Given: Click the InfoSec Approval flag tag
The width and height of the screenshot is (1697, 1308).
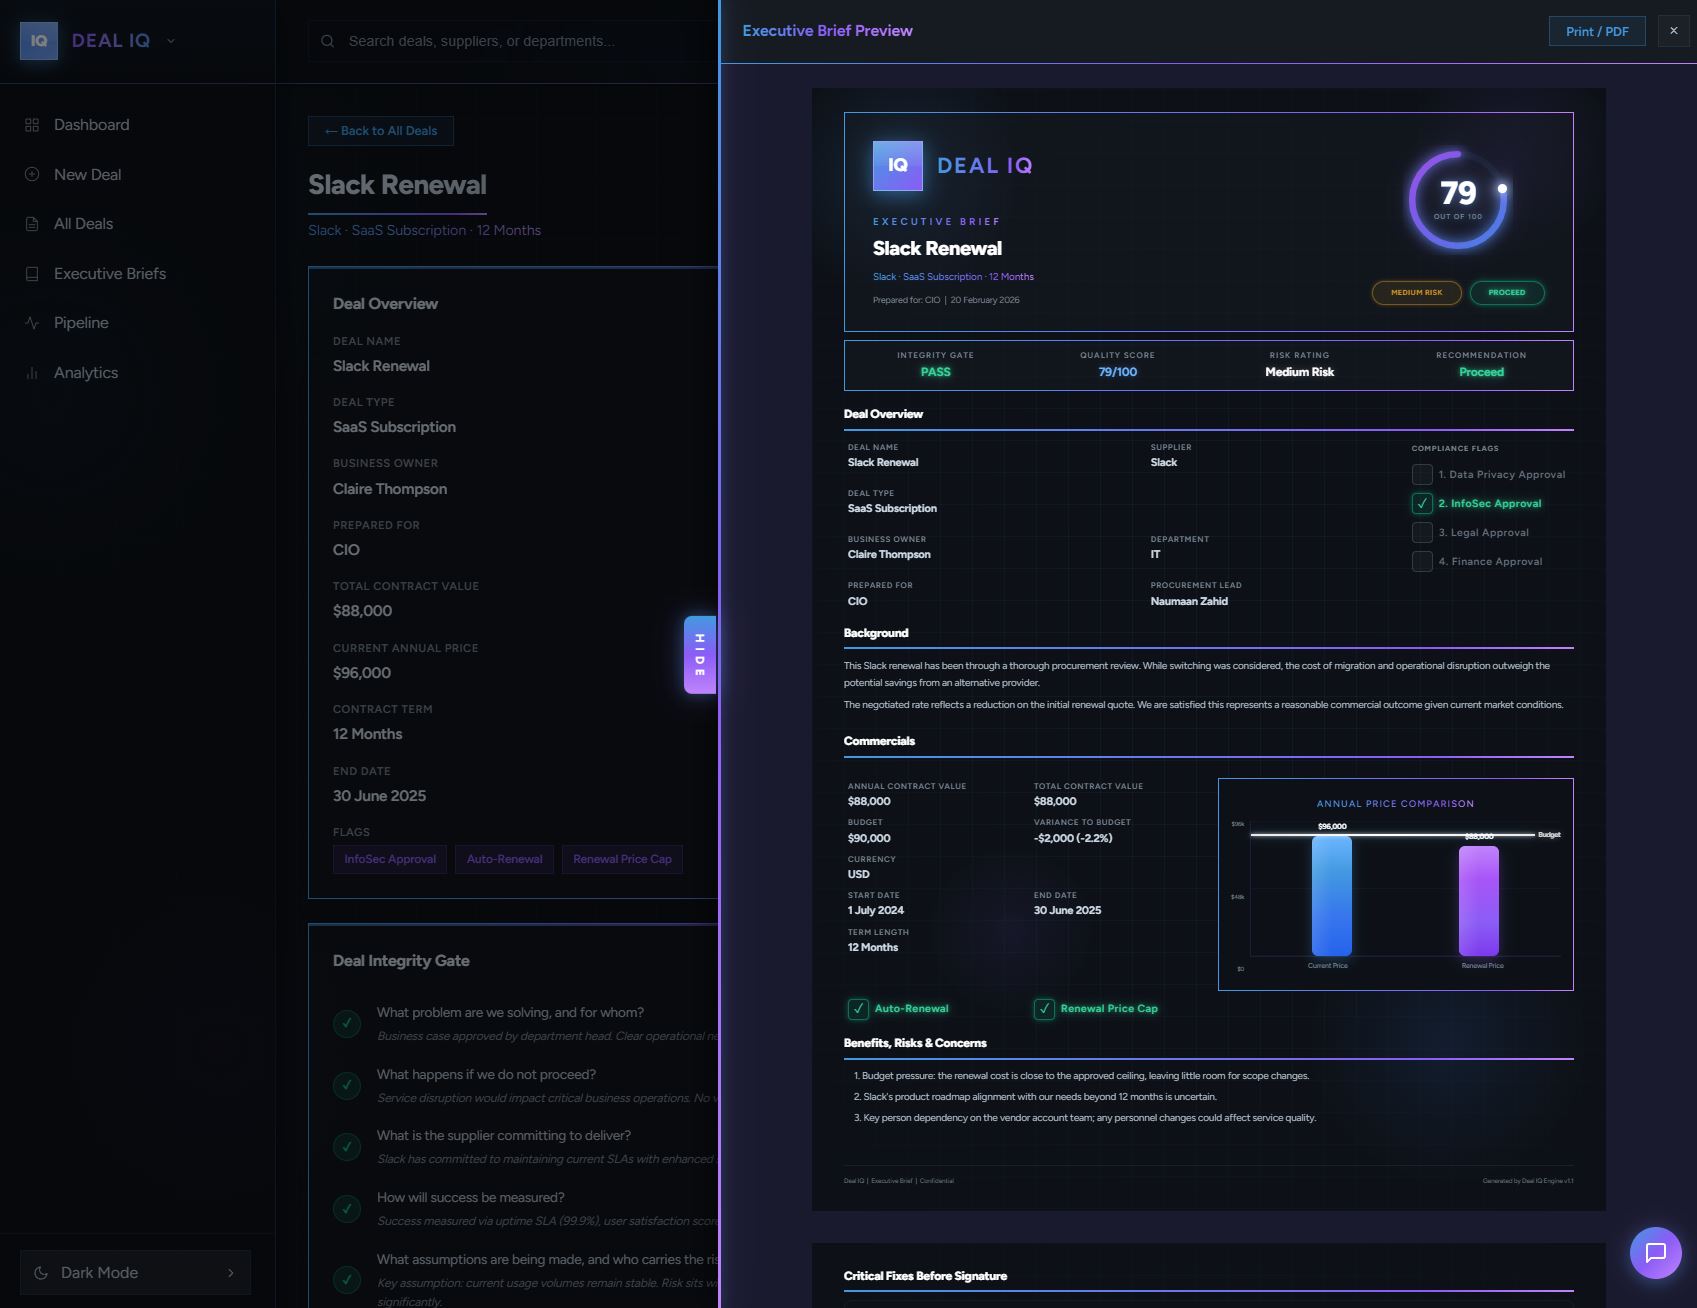Looking at the screenshot, I should tap(390, 859).
